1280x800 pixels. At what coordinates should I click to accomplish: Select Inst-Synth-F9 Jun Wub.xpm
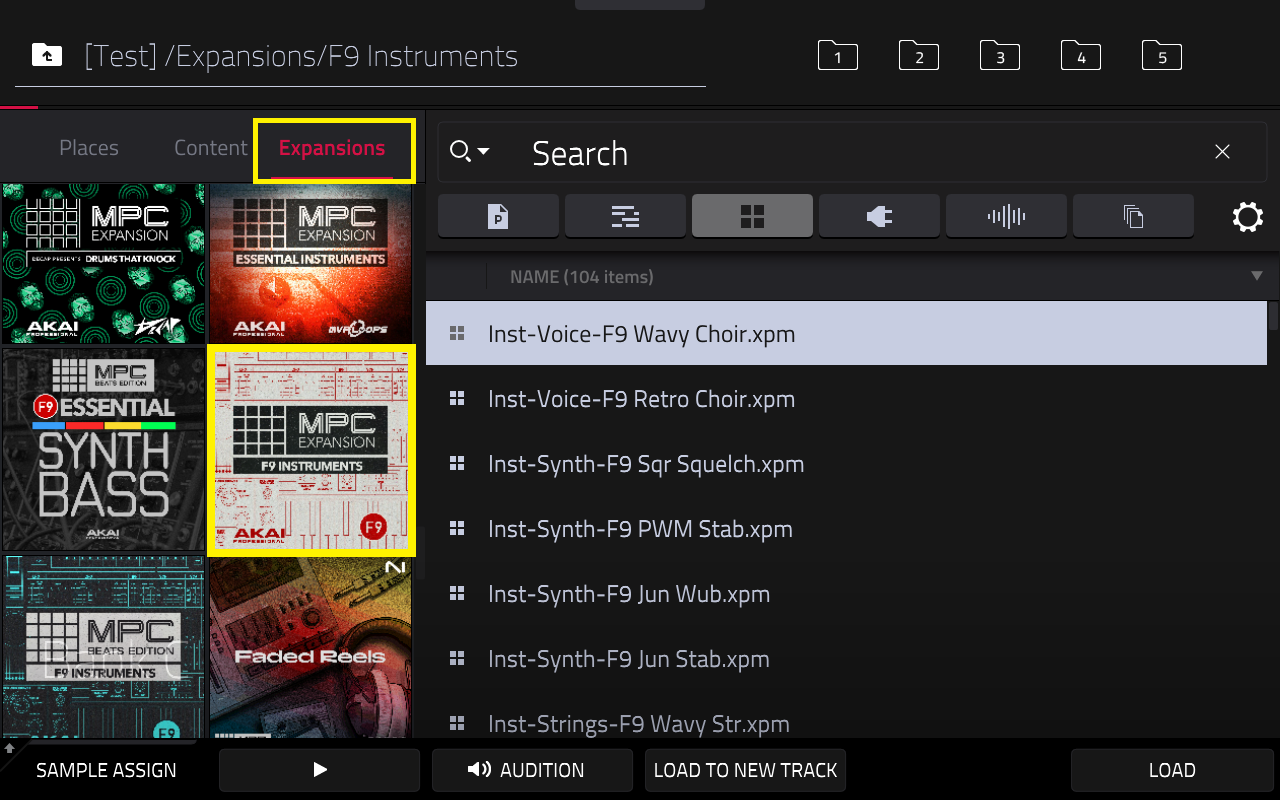tap(846, 593)
